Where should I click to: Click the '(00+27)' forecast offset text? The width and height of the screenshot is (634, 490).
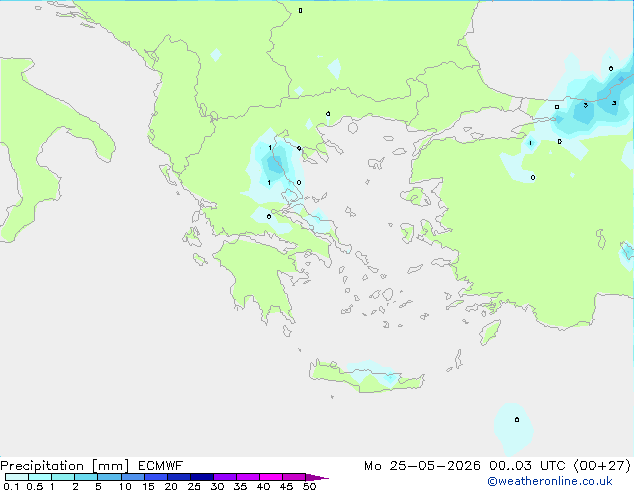click(602, 466)
